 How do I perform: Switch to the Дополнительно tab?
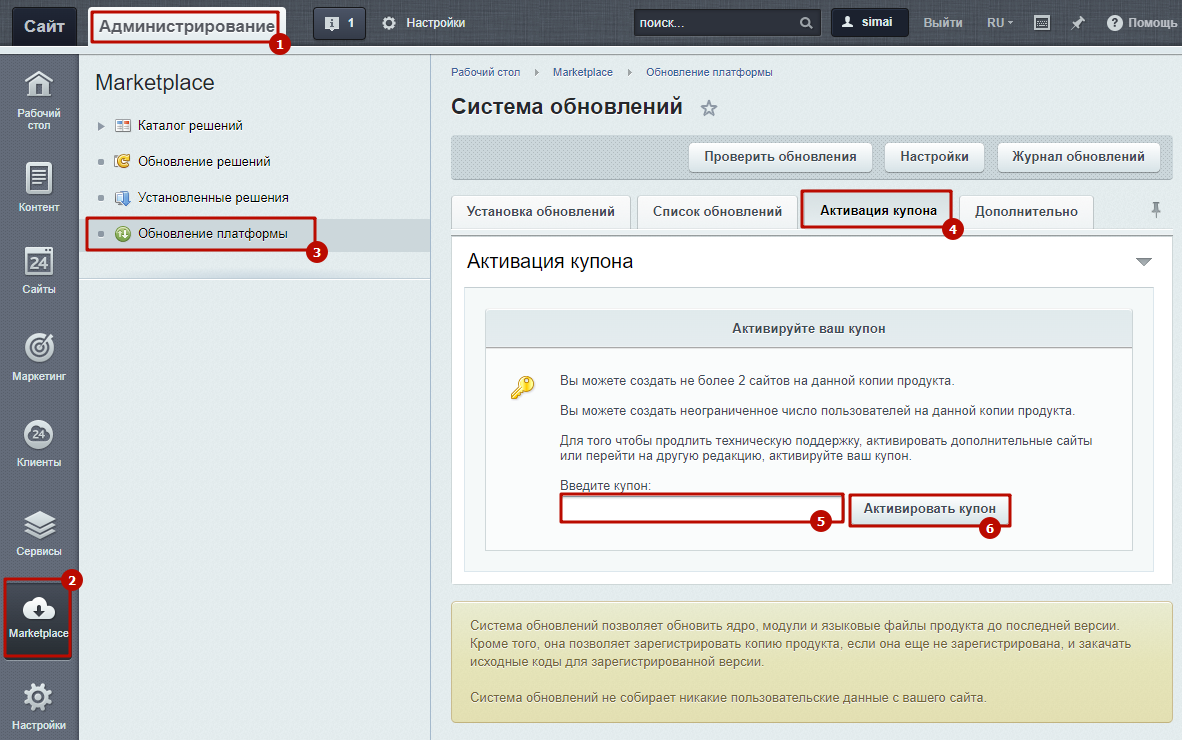[1026, 212]
